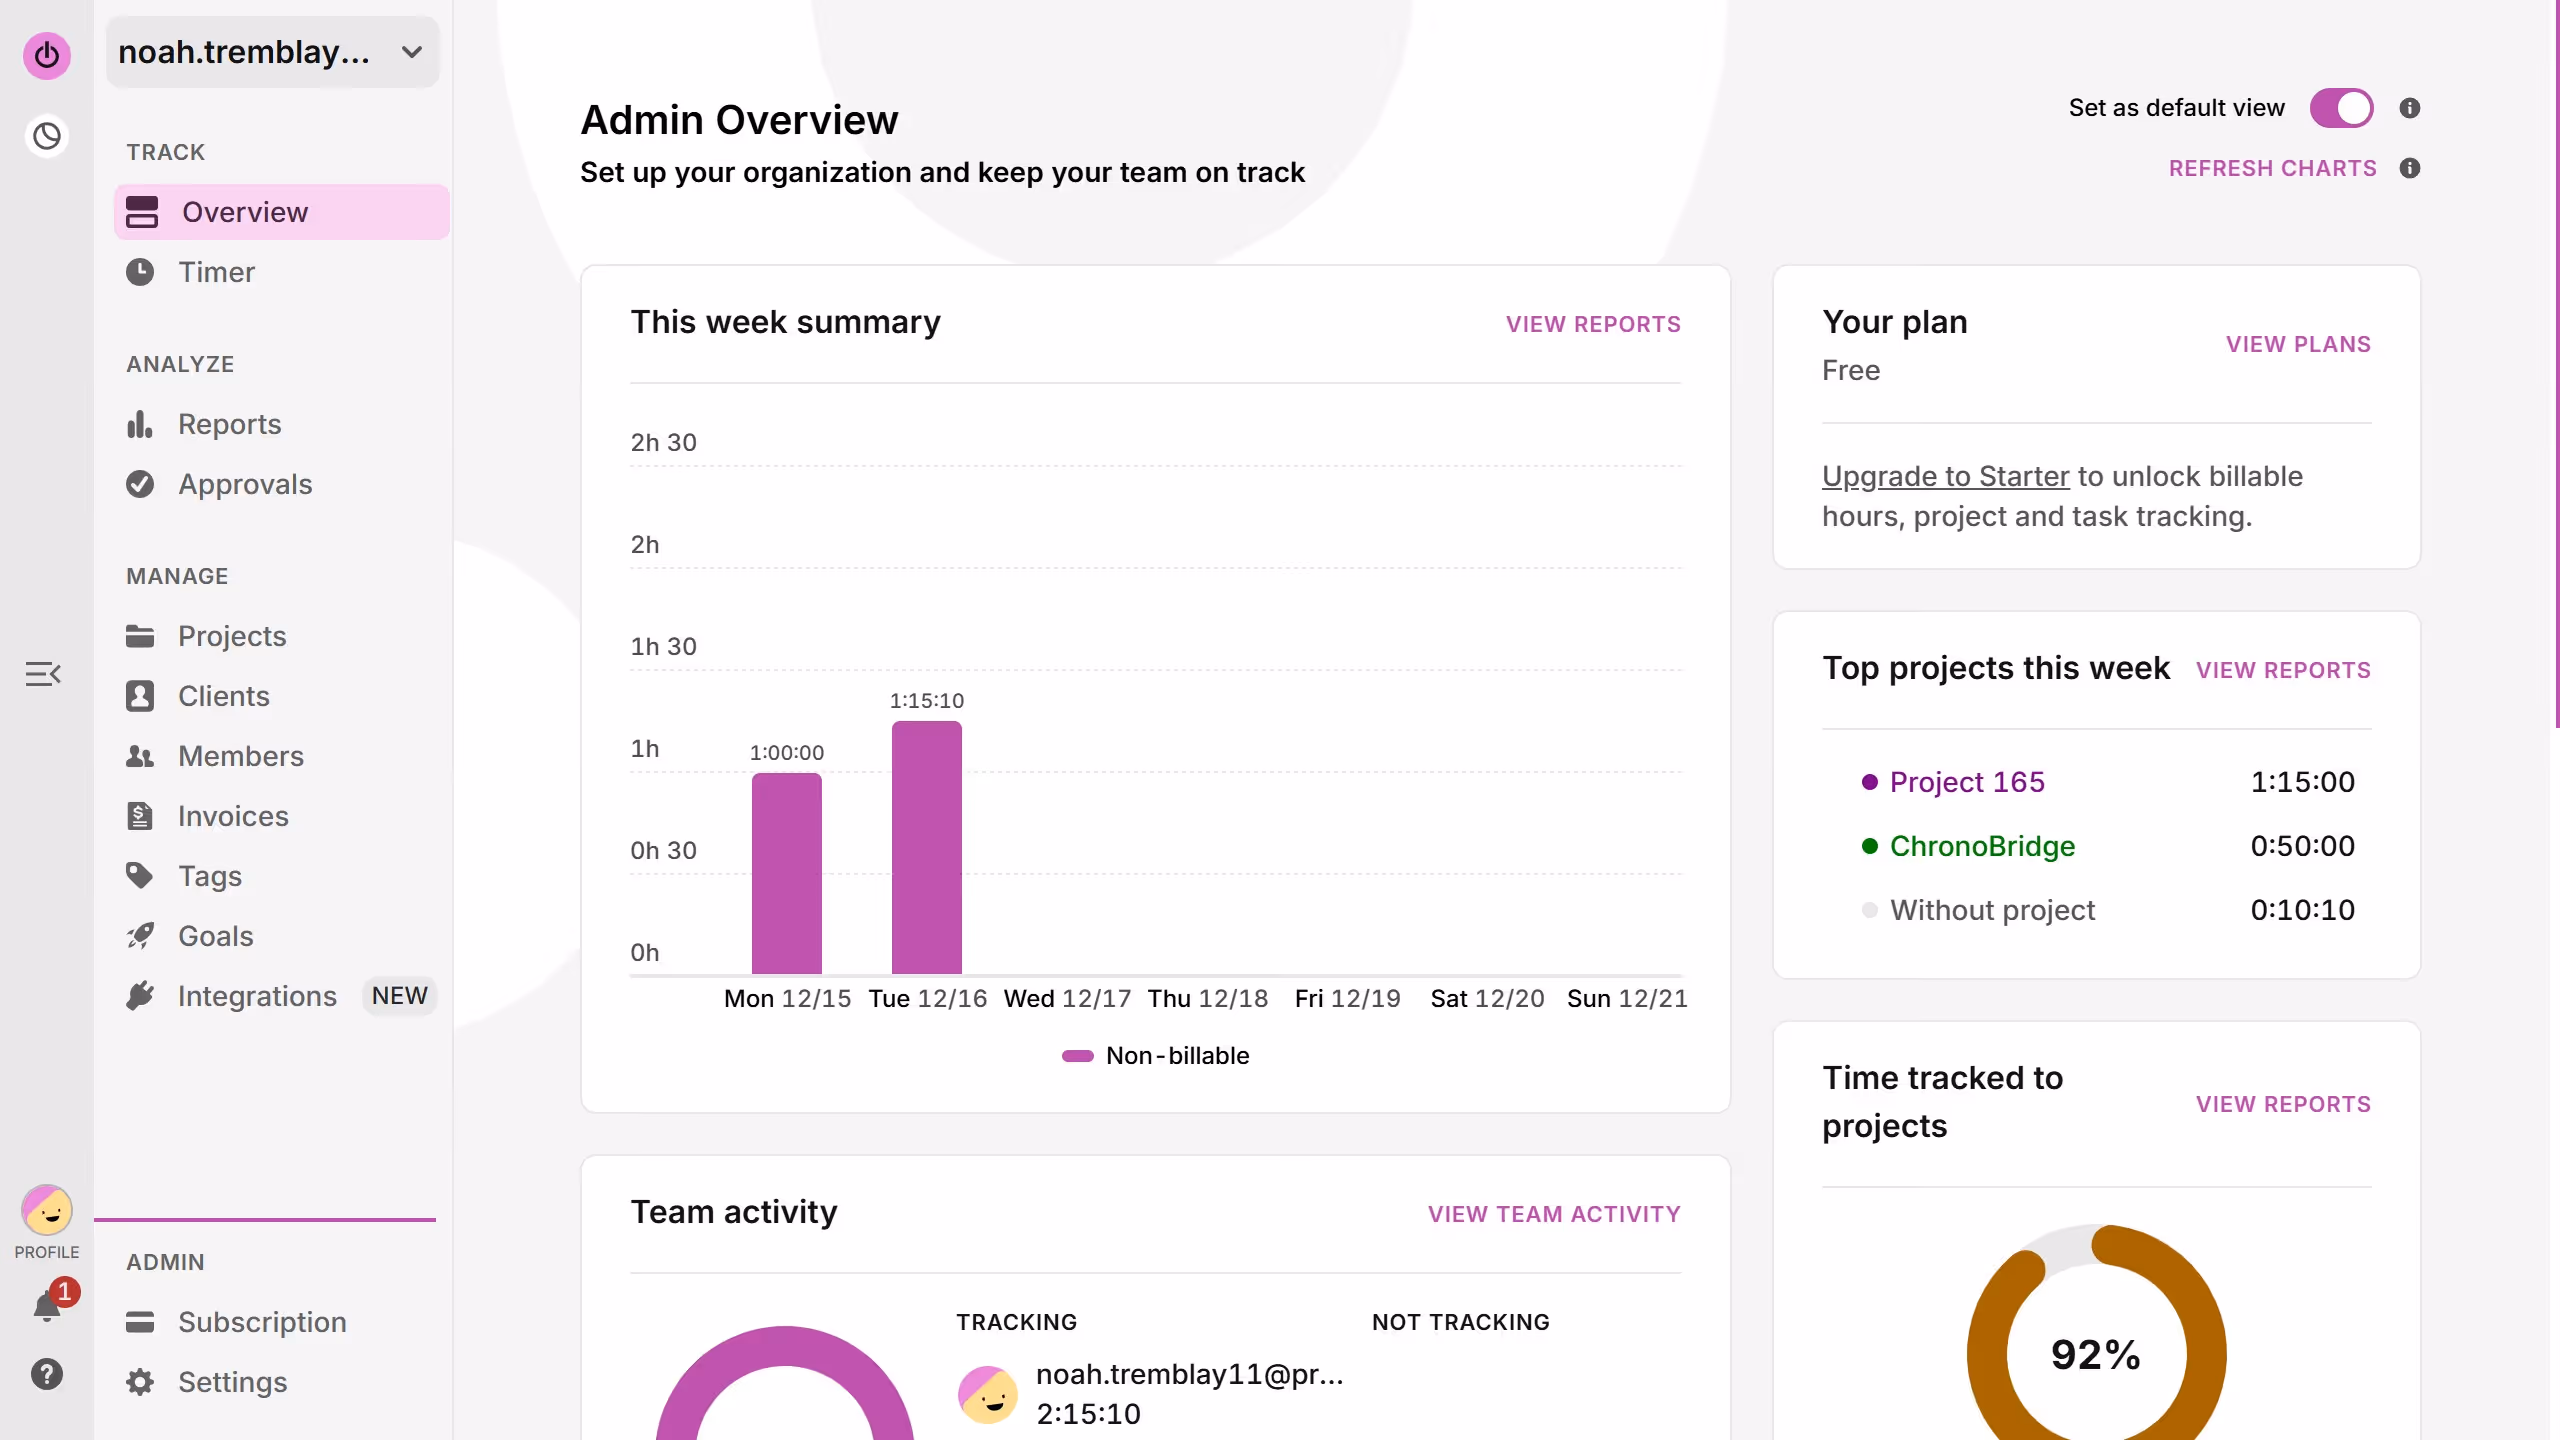The image size is (2560, 1440).
Task: Click the Clients contact icon
Action: pyautogui.click(x=140, y=696)
